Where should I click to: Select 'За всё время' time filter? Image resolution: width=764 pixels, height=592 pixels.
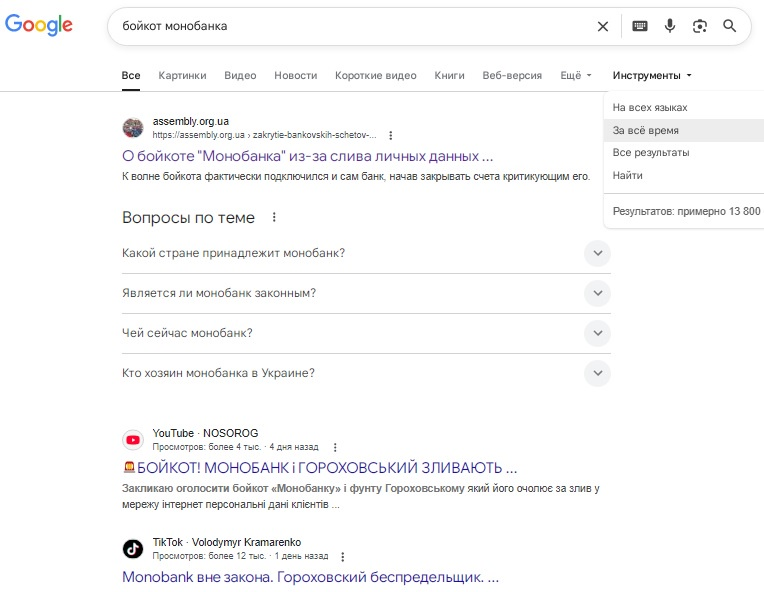(646, 130)
